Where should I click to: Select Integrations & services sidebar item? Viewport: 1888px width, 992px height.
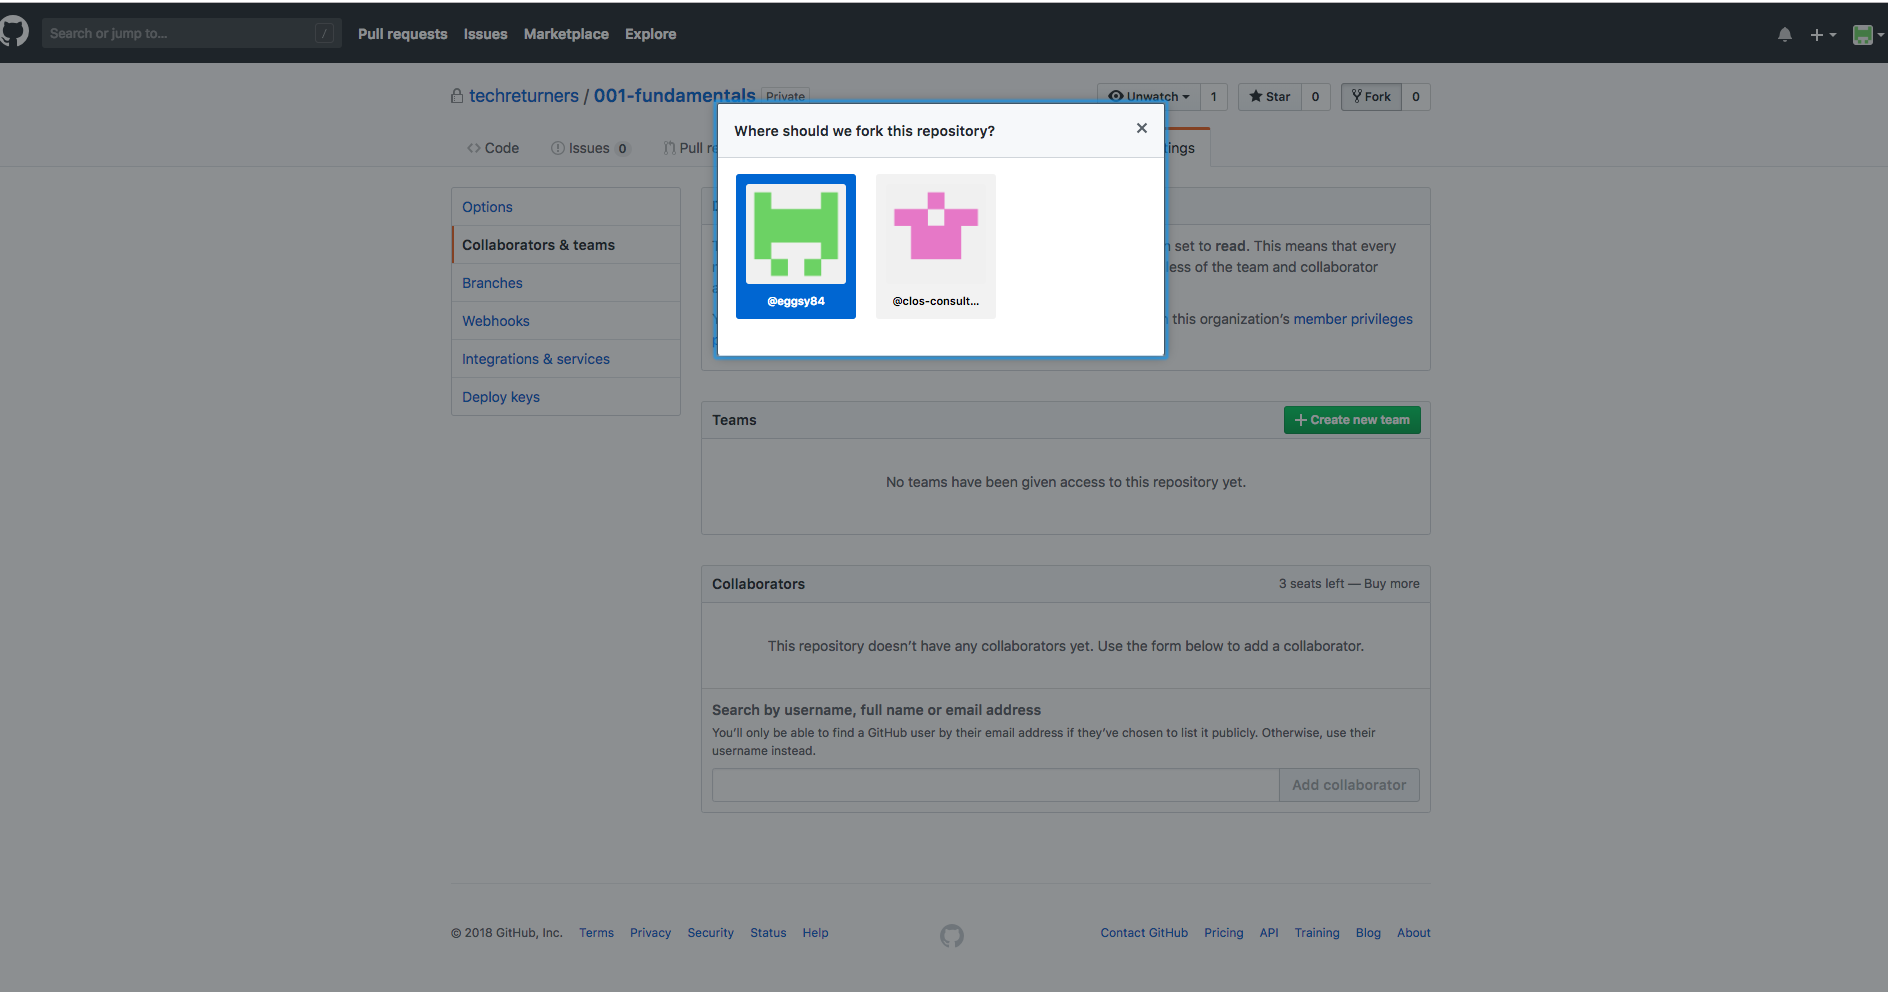tap(566, 359)
